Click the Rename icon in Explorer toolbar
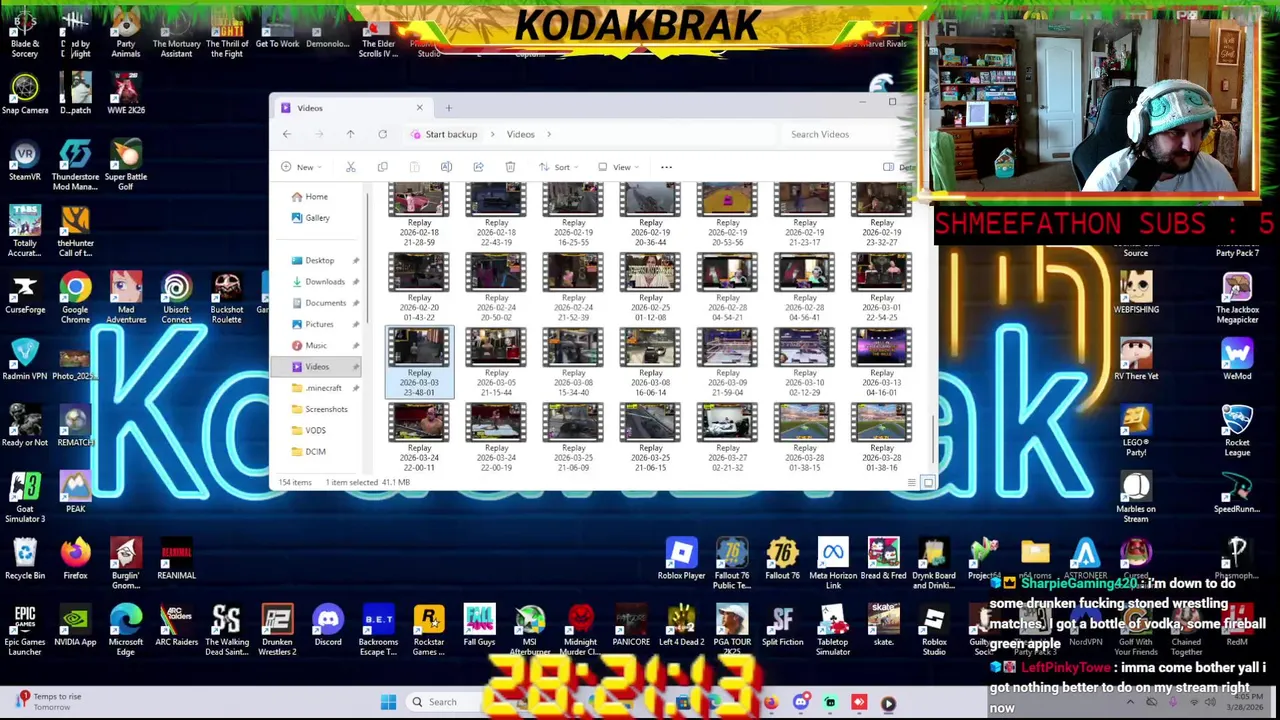This screenshot has width=1280, height=720. pos(446,167)
